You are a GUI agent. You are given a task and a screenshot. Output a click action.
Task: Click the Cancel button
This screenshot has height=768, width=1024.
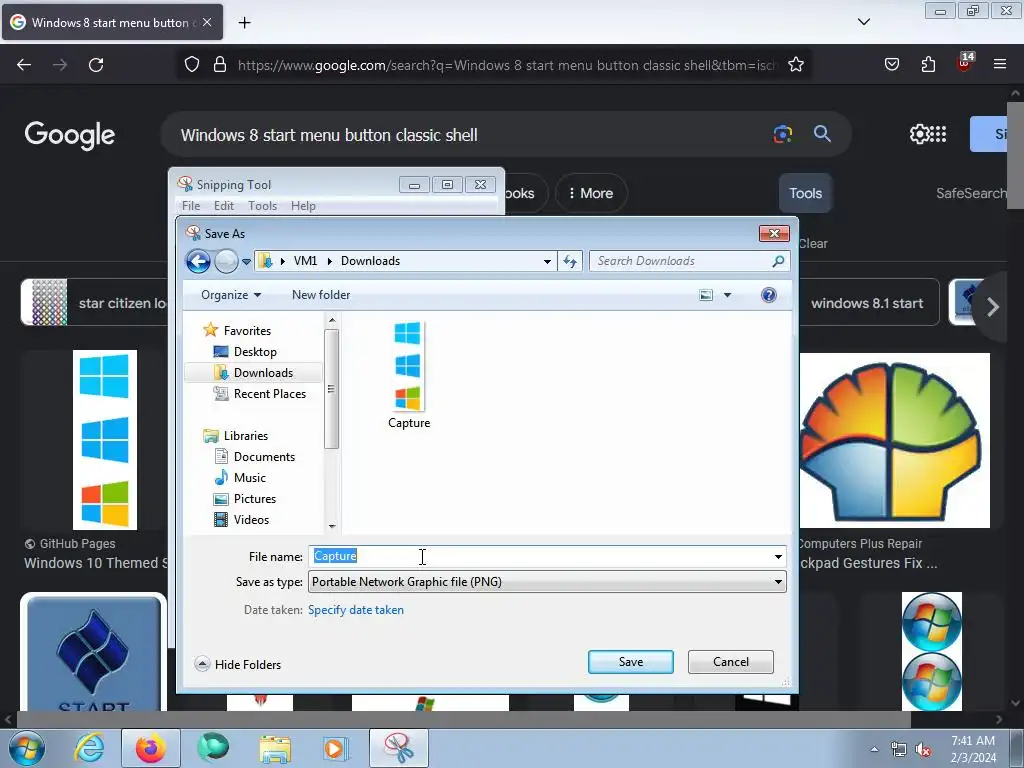point(730,662)
